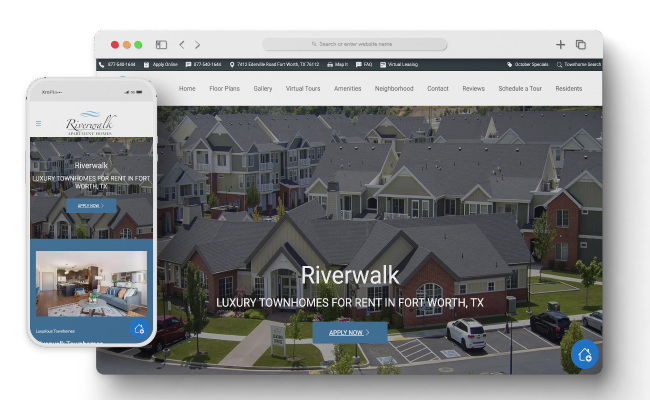Open Townhome Search in the top bar
Image resolution: width=650 pixels, height=400 pixels.
tap(579, 64)
